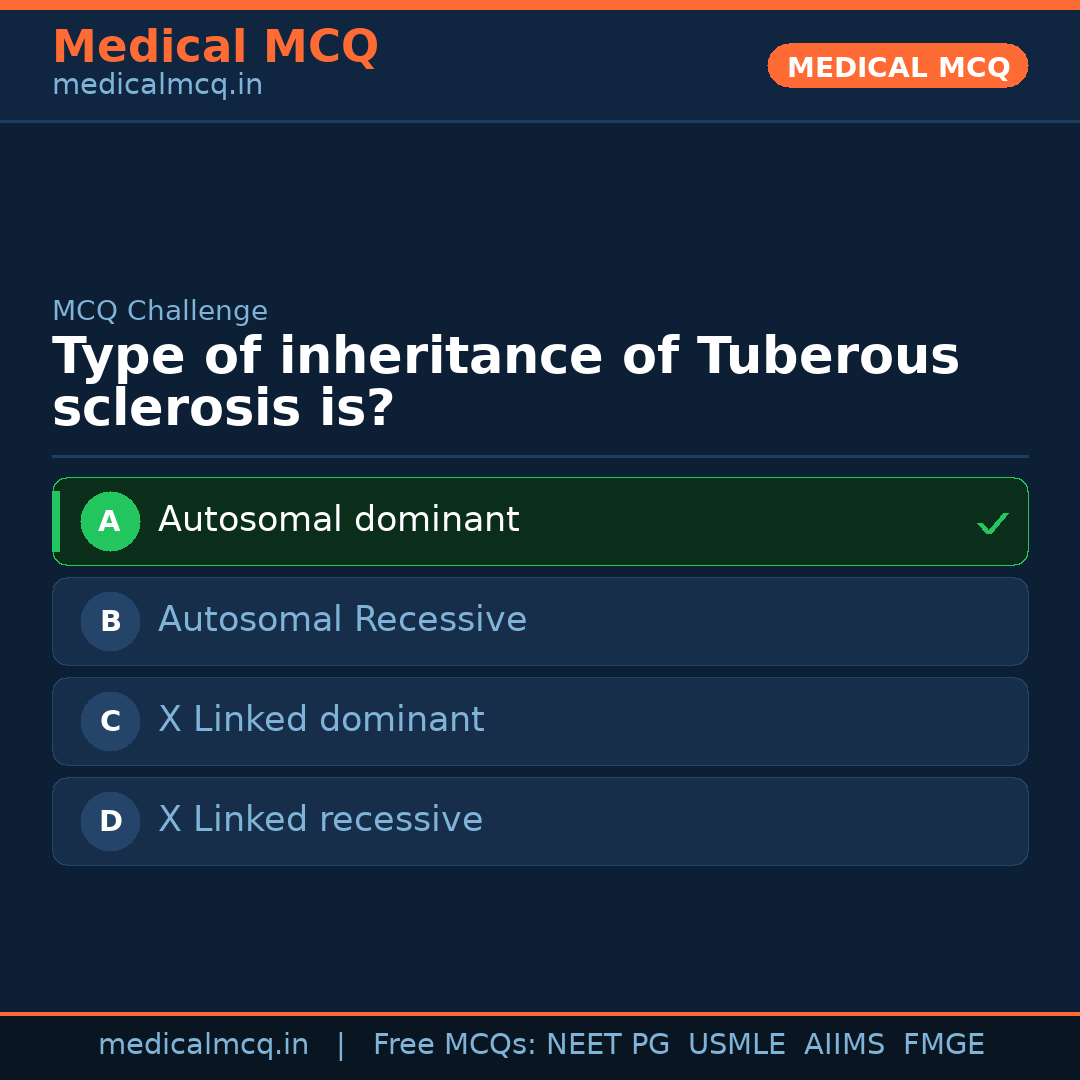Viewport: 1080px width, 1080px height.
Task: Click the Tuberous sclerosis question text
Action: point(505,383)
